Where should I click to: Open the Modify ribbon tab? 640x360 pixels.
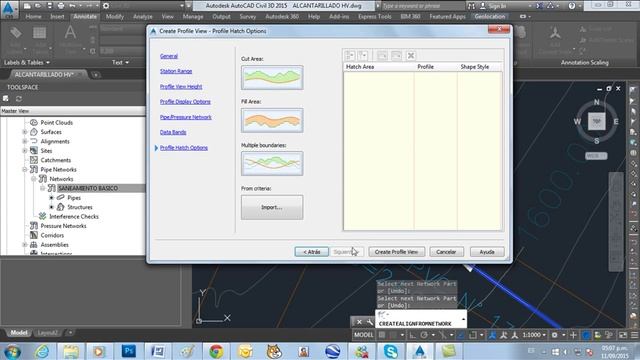point(115,17)
